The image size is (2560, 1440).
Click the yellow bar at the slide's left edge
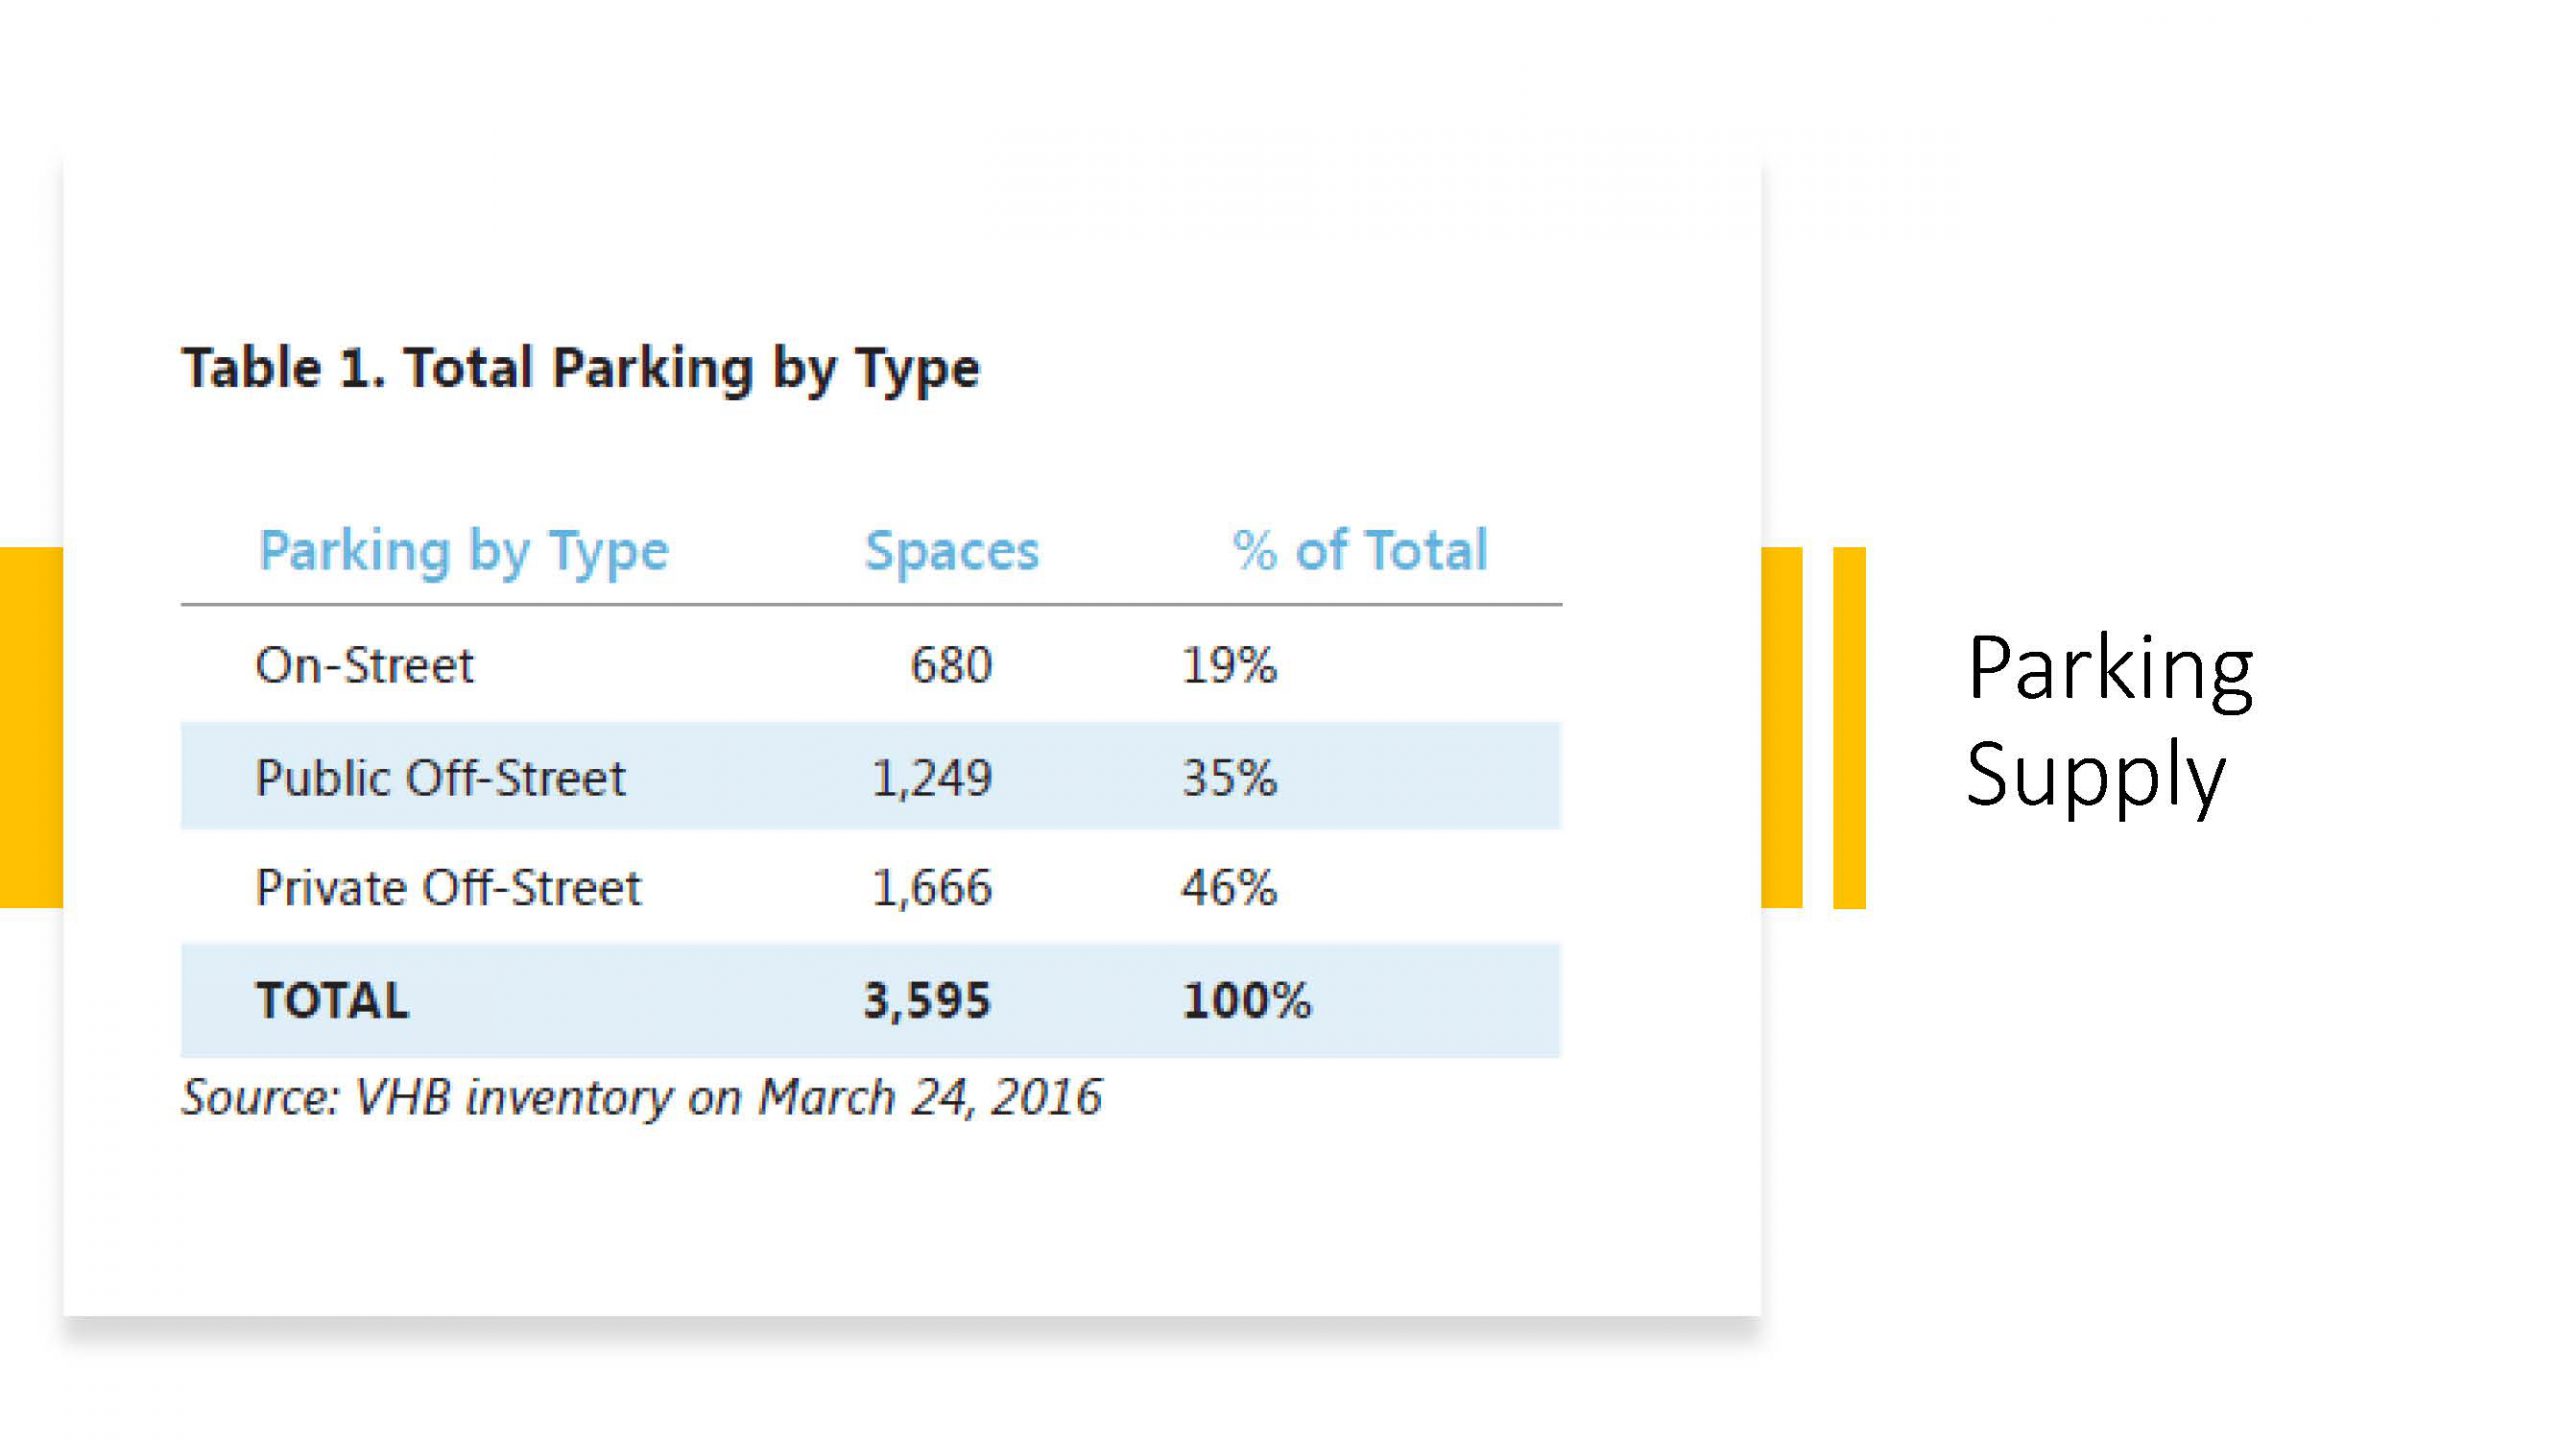click(31, 727)
